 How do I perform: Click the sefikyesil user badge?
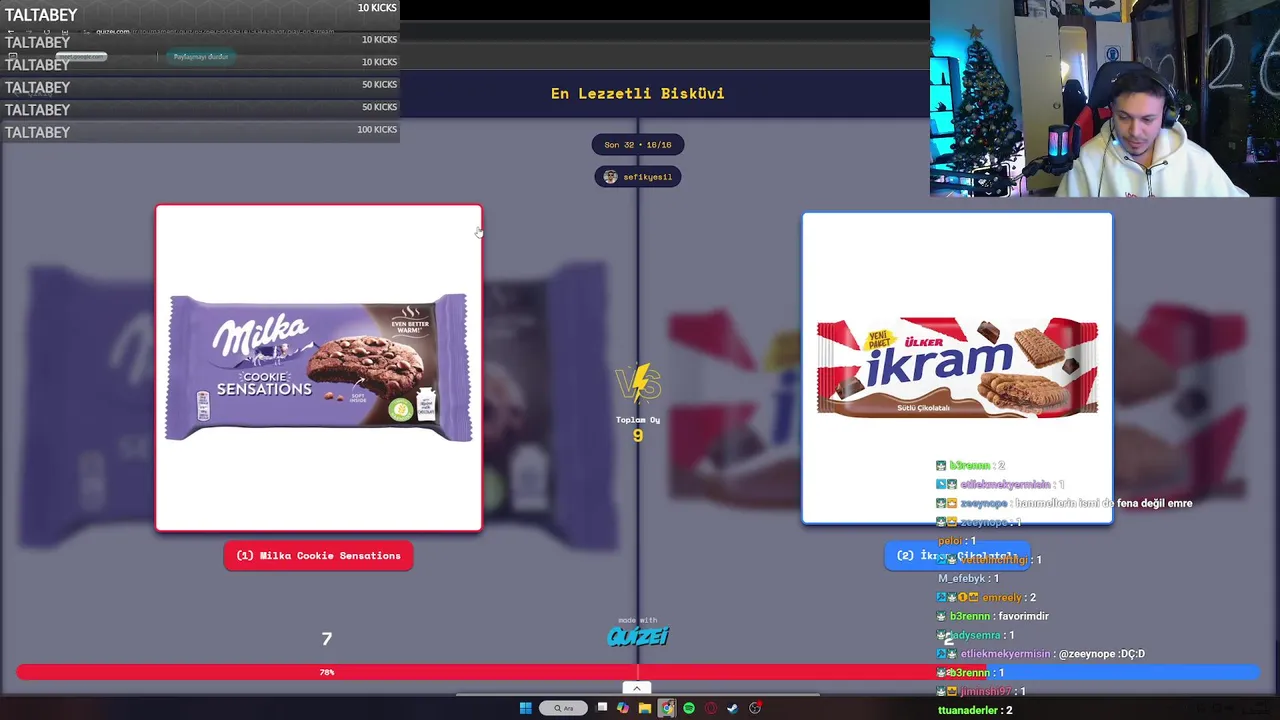[638, 177]
